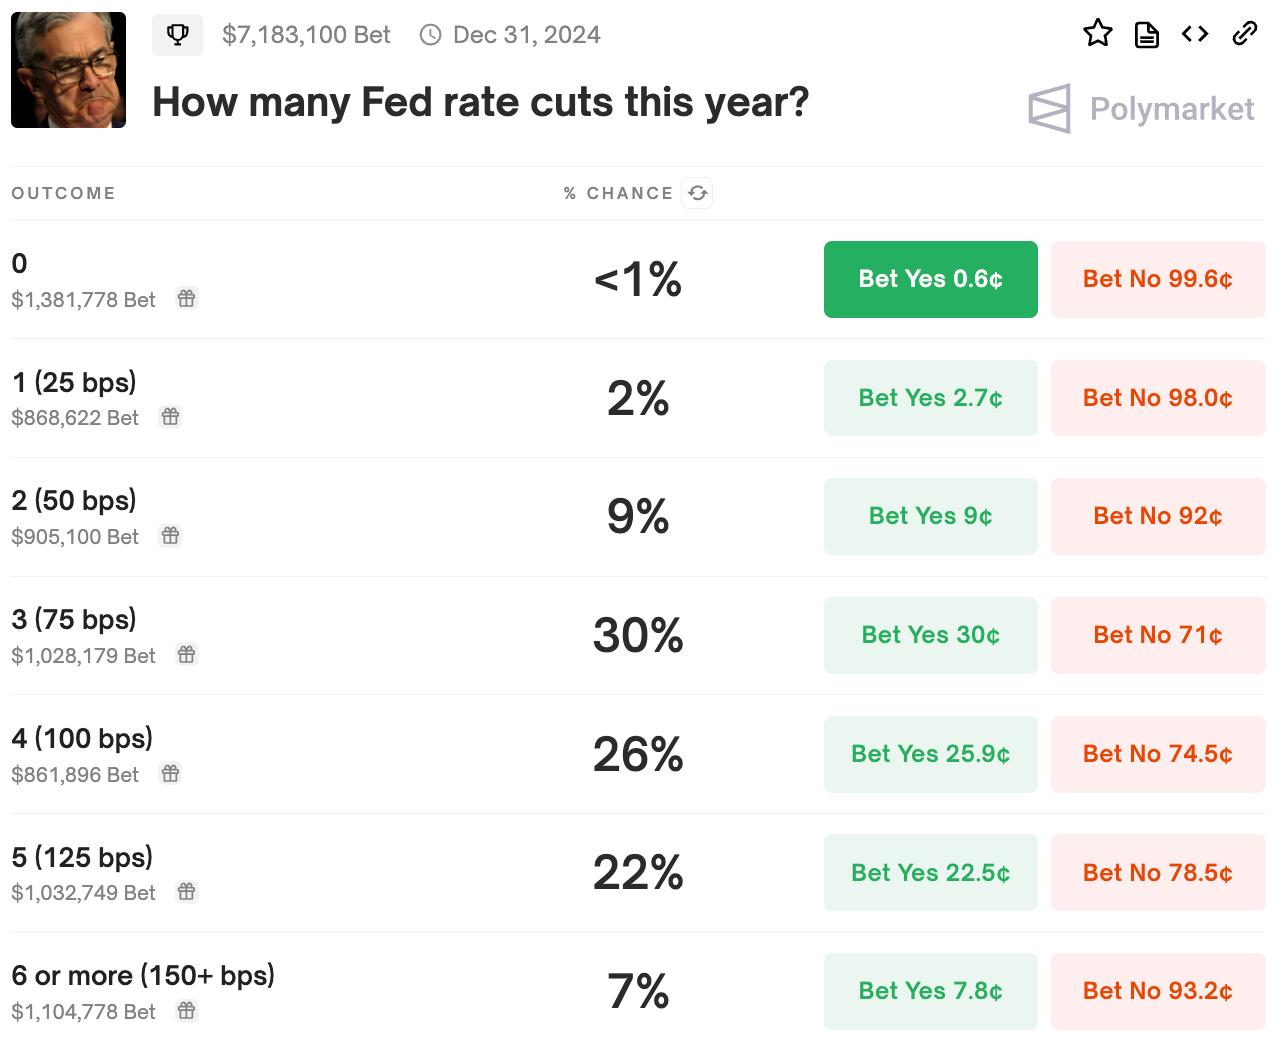1282x1046 pixels.
Task: Toggle the % chance refresh icon
Action: click(697, 193)
